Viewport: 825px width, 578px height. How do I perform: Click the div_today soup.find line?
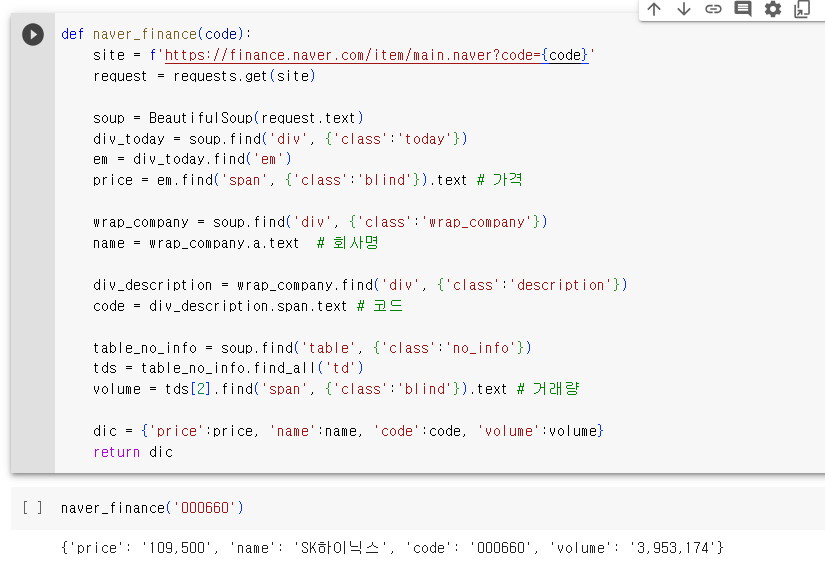280,139
